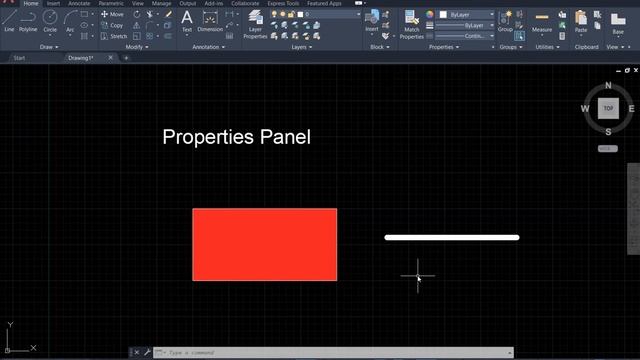Open the Parametric ribbon tab
Screen dimensions: 640x360
[x=111, y=3]
